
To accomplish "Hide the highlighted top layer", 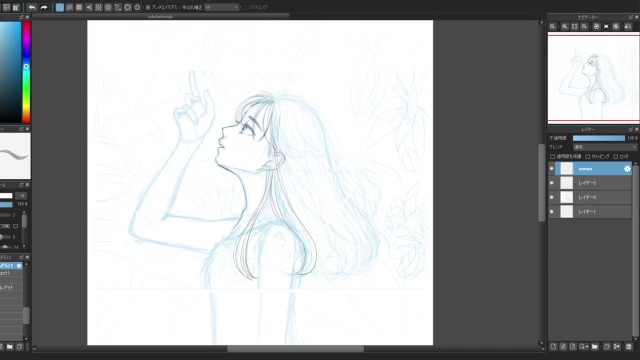I will point(551,169).
